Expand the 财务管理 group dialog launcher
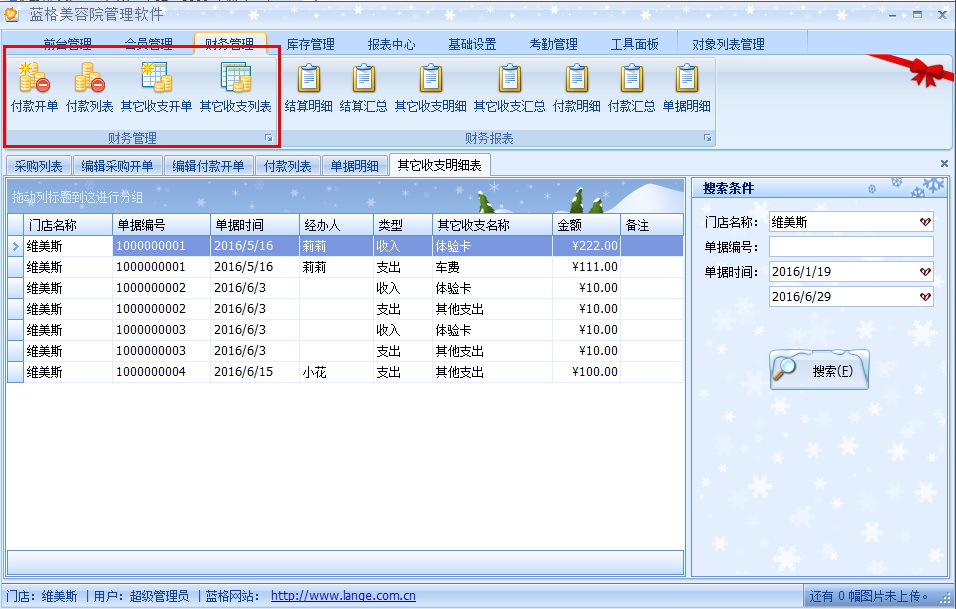This screenshot has width=956, height=609. (x=268, y=138)
